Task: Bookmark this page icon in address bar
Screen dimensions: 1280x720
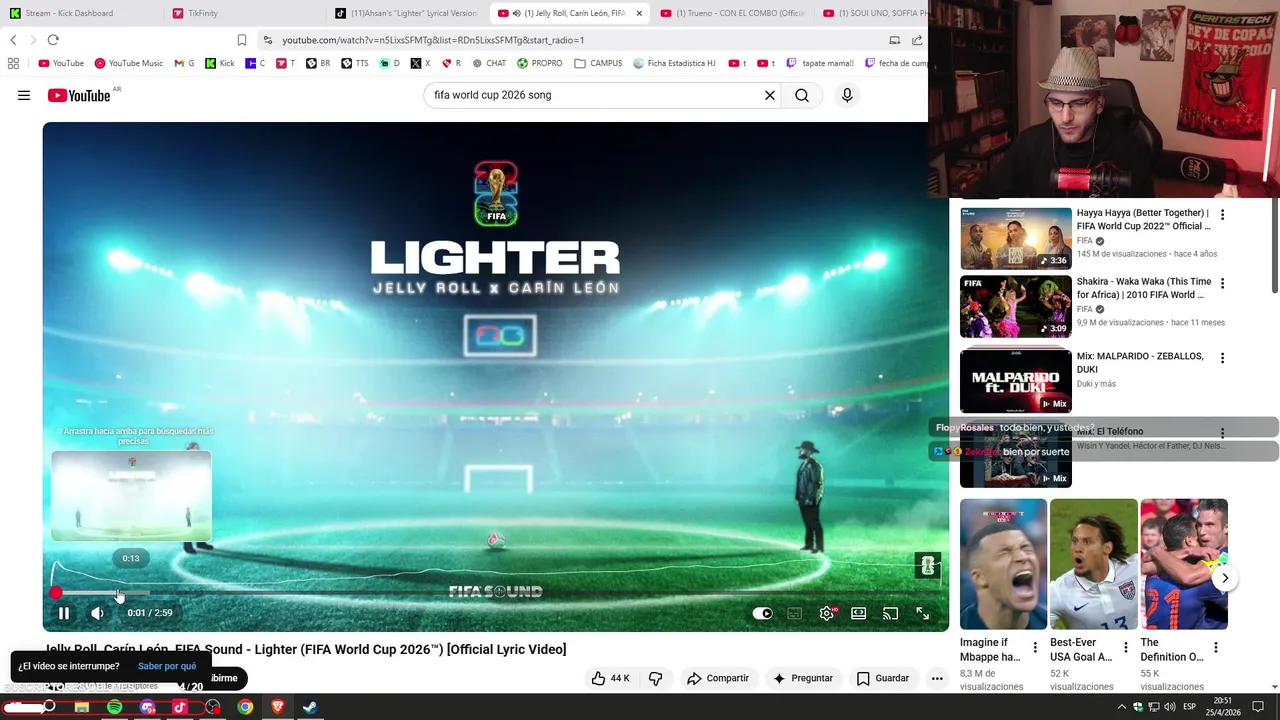Action: tap(242, 40)
